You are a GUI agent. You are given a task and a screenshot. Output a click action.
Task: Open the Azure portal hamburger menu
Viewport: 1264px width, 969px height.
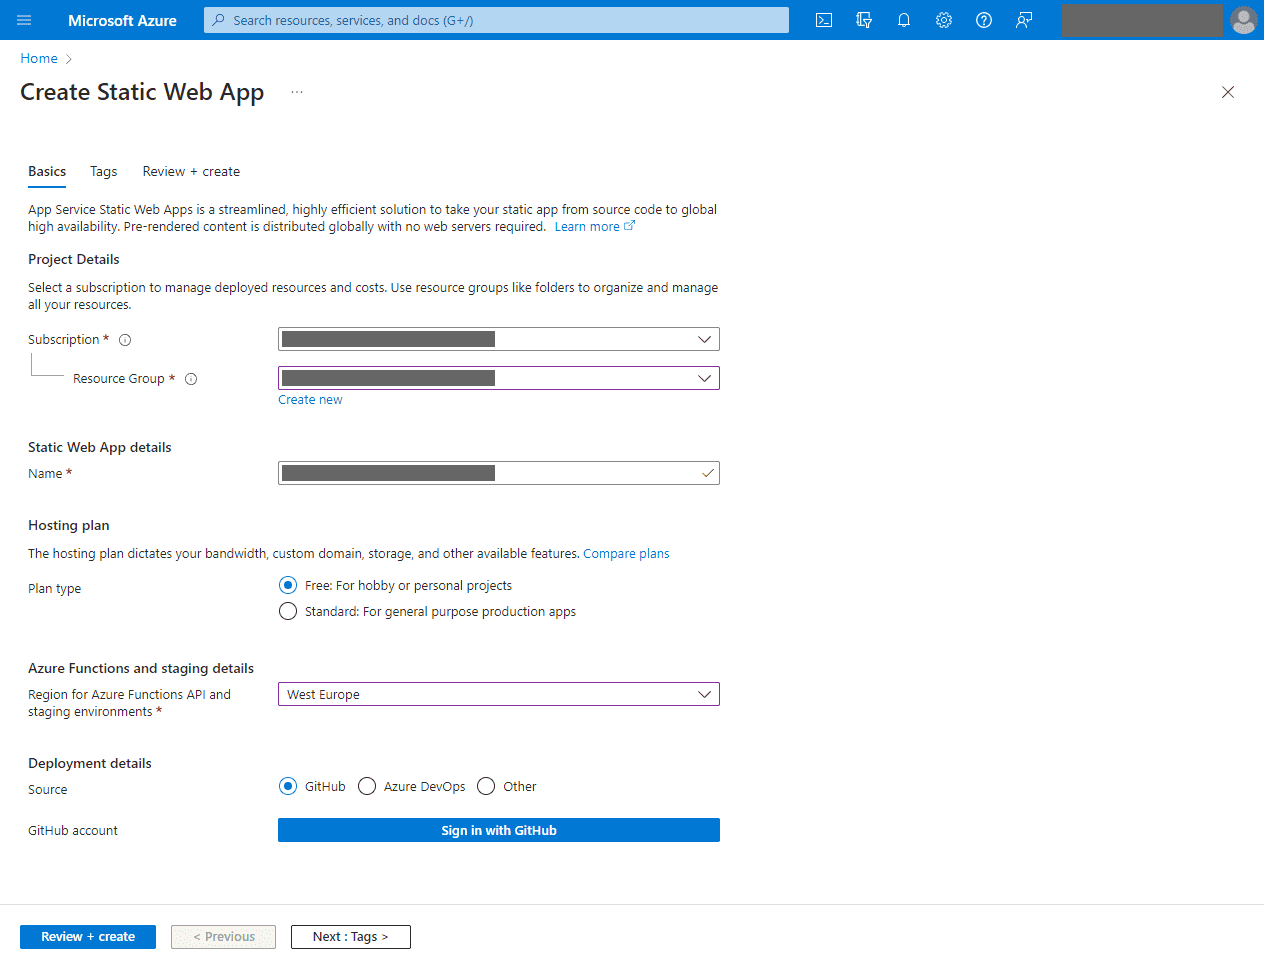pos(24,20)
